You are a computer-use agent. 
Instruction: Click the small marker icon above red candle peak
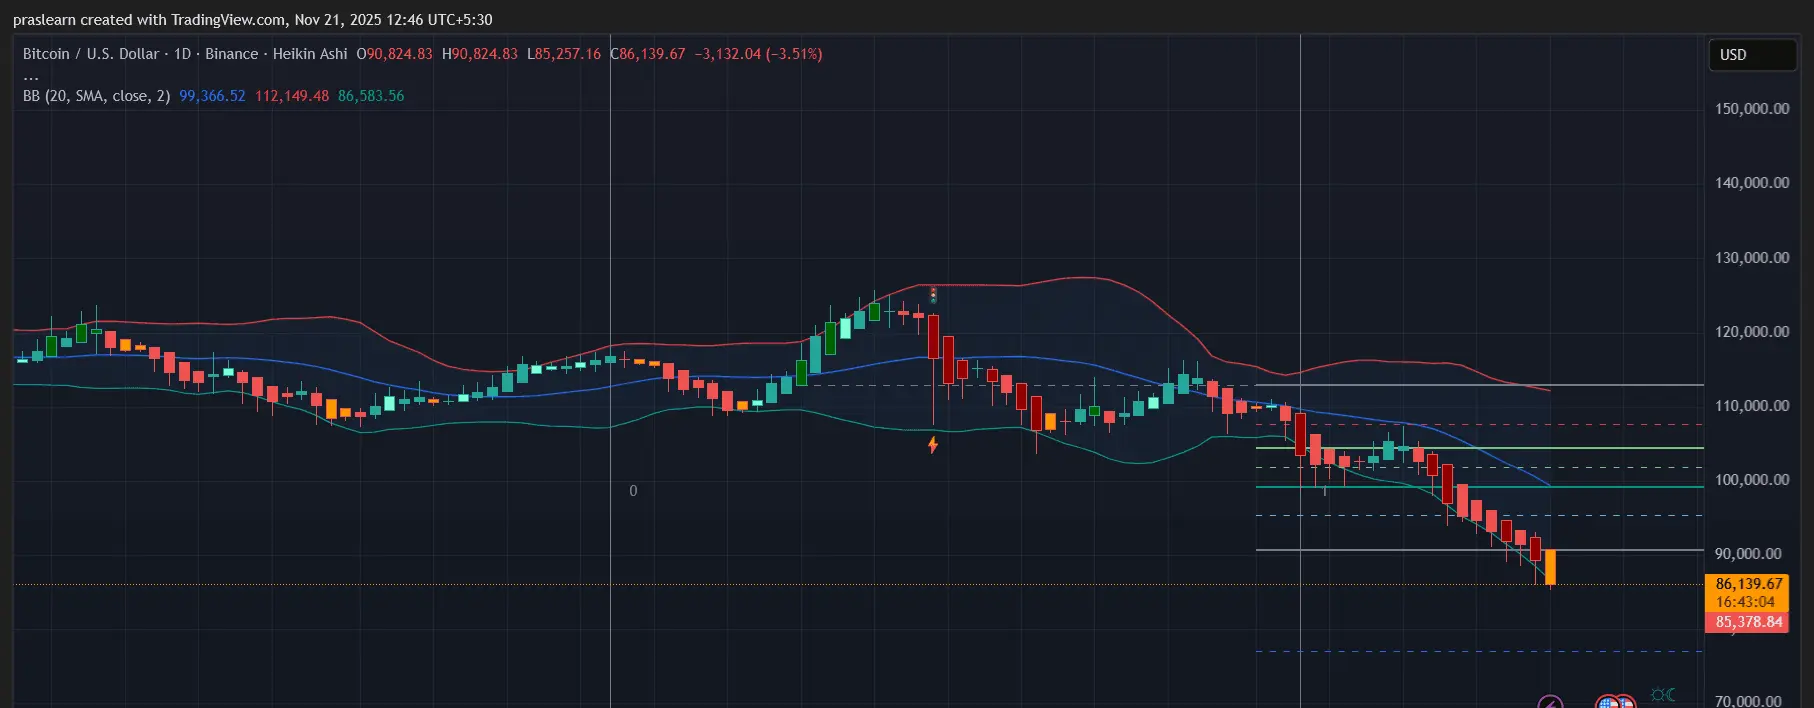pos(933,295)
